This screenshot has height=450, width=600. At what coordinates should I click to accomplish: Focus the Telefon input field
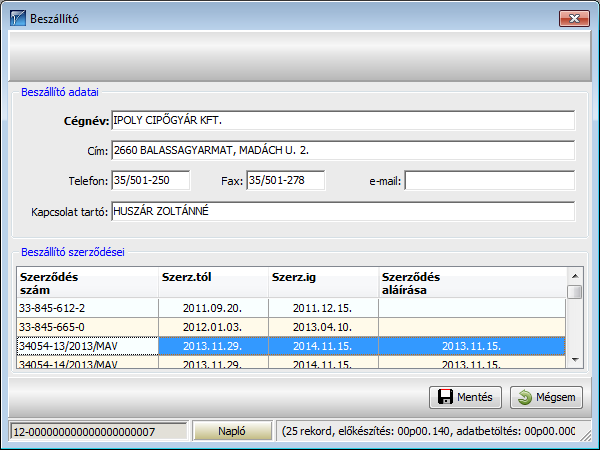tap(151, 180)
